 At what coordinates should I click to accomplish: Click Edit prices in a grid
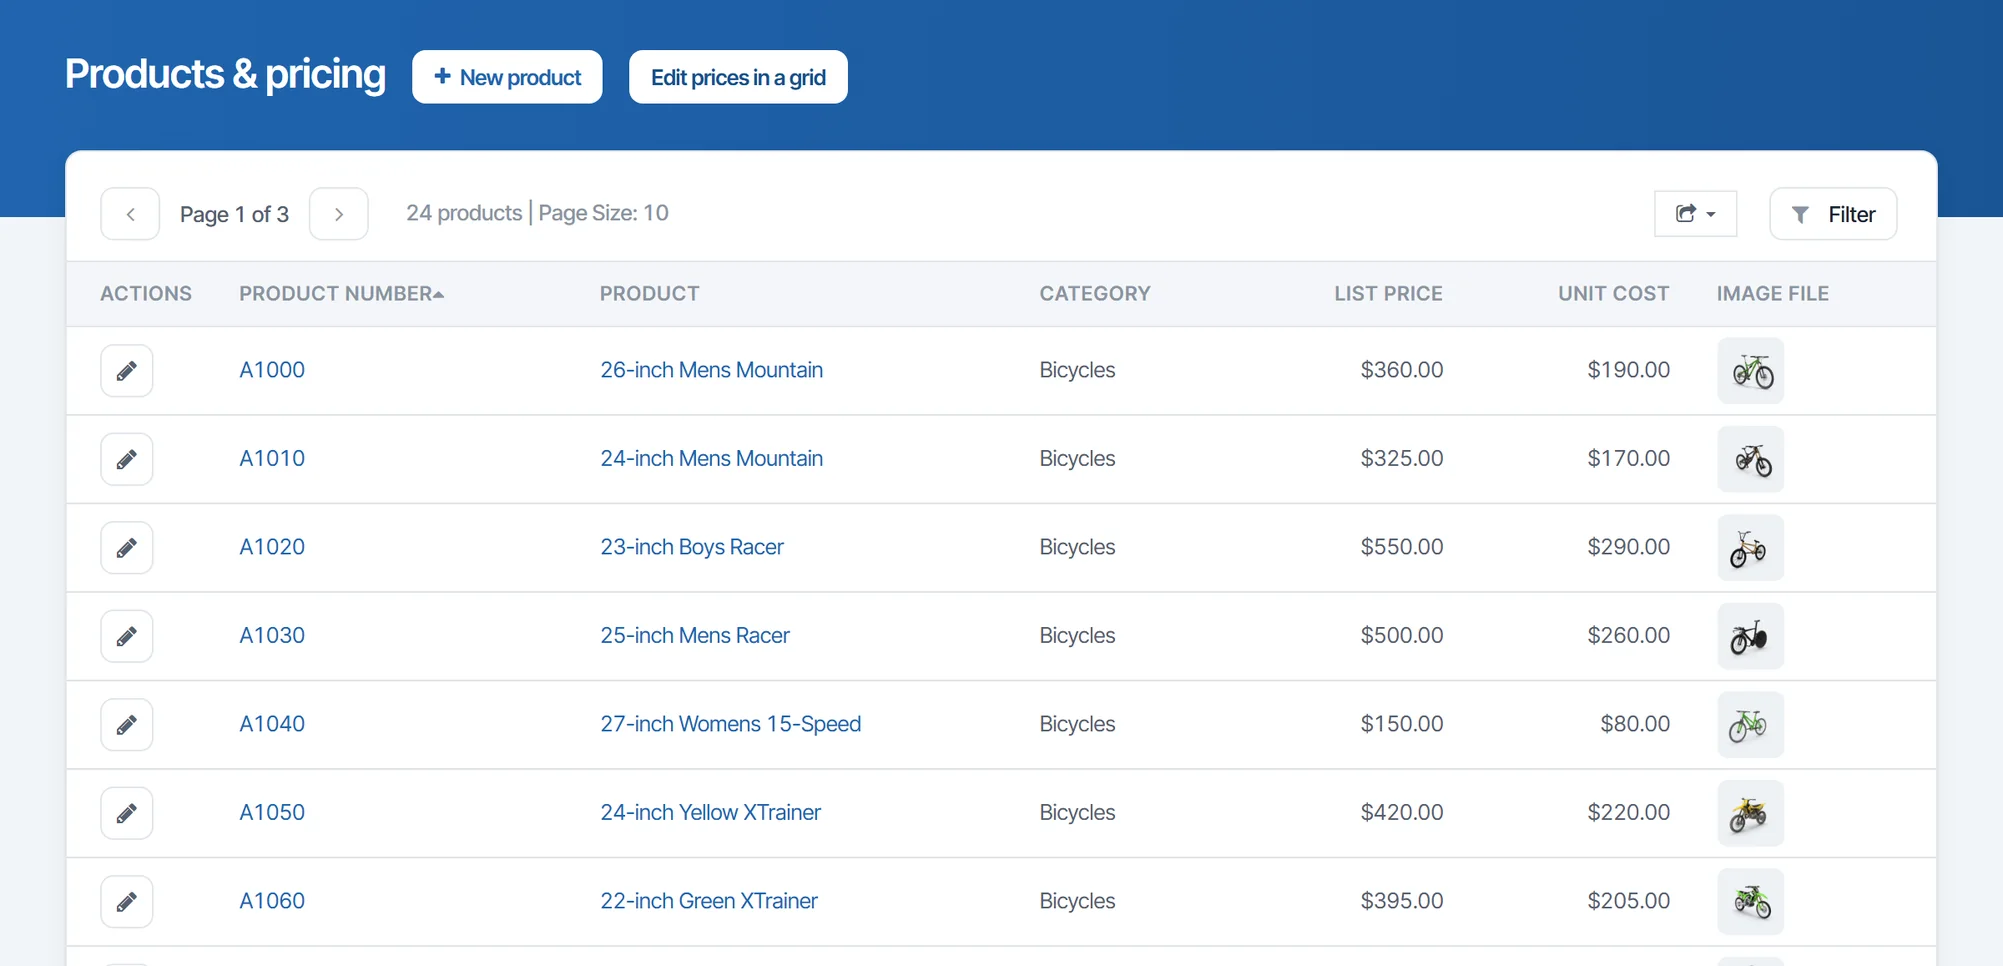(x=738, y=77)
